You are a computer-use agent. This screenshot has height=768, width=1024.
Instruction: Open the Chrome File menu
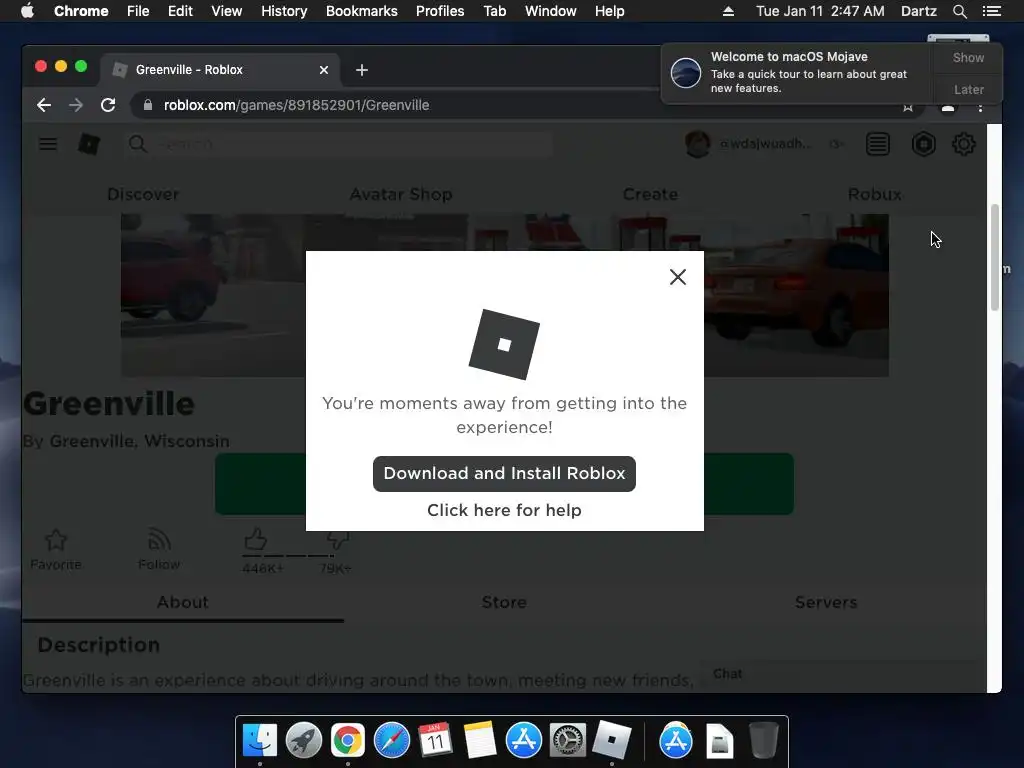138,11
